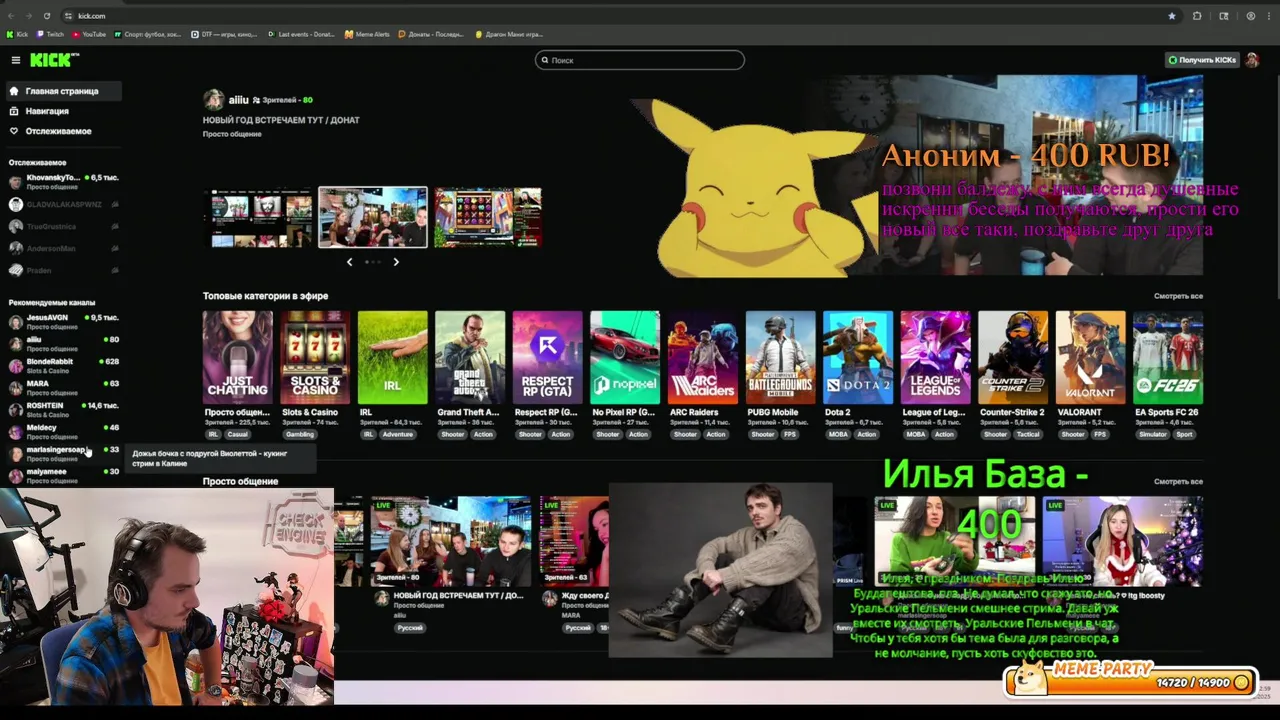The width and height of the screenshot is (1280, 720).
Task: Go to Главная страница in sidebar
Action: pyautogui.click(x=64, y=91)
